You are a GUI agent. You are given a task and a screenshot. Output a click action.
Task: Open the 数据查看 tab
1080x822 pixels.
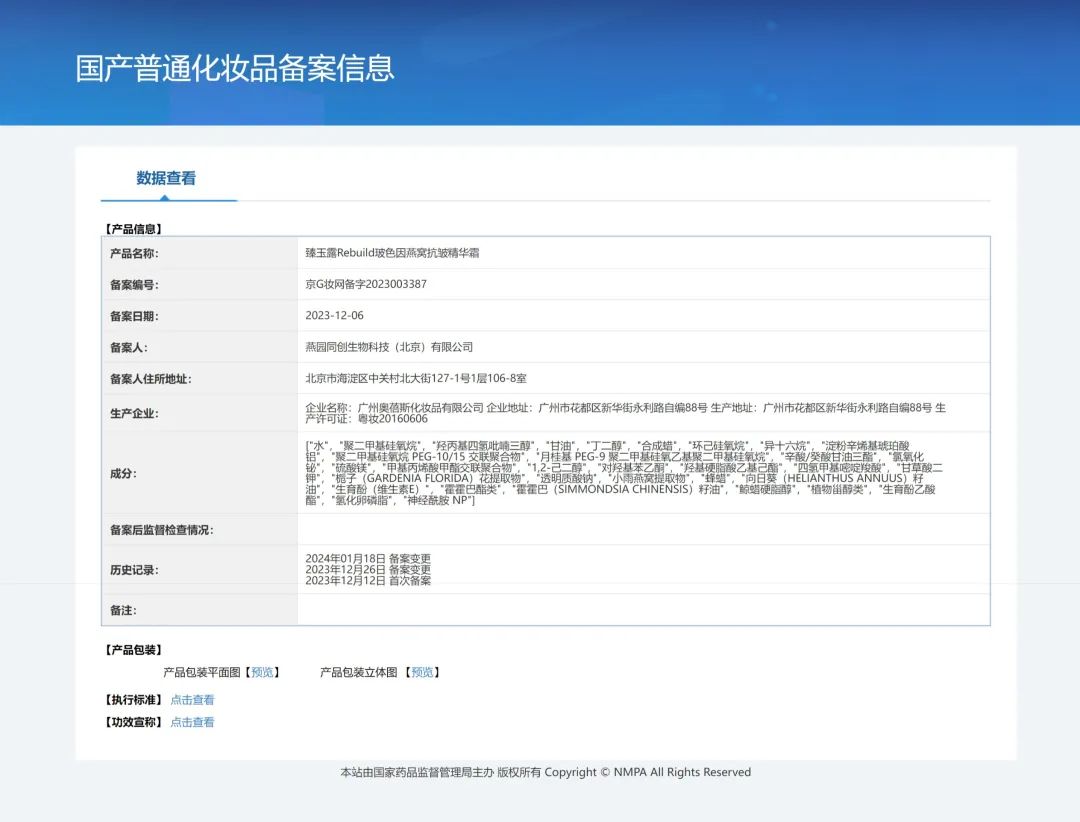[x=166, y=178]
